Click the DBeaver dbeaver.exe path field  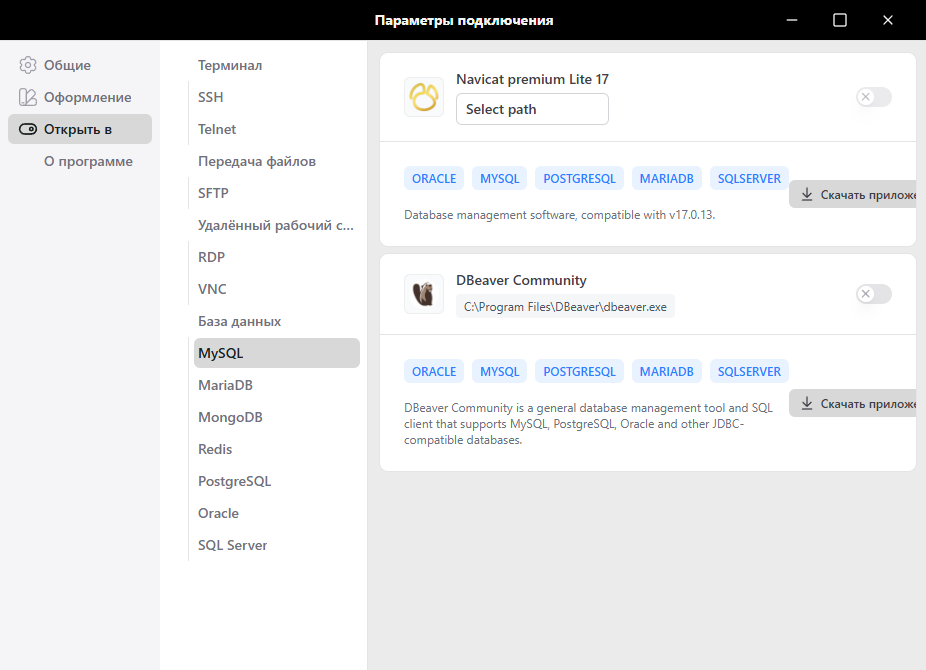(x=565, y=306)
